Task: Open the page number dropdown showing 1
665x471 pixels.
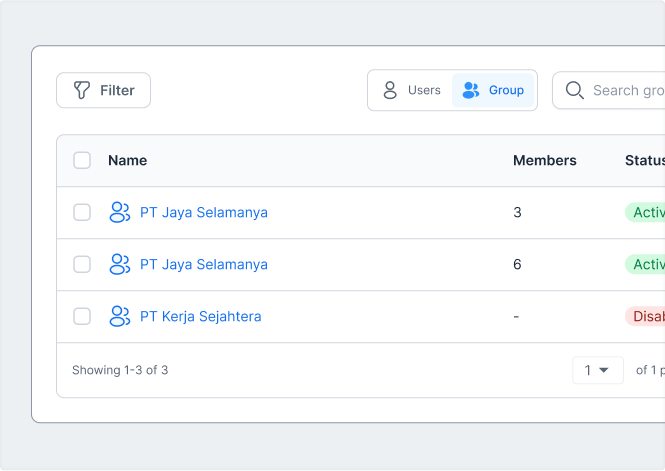Action: (598, 370)
